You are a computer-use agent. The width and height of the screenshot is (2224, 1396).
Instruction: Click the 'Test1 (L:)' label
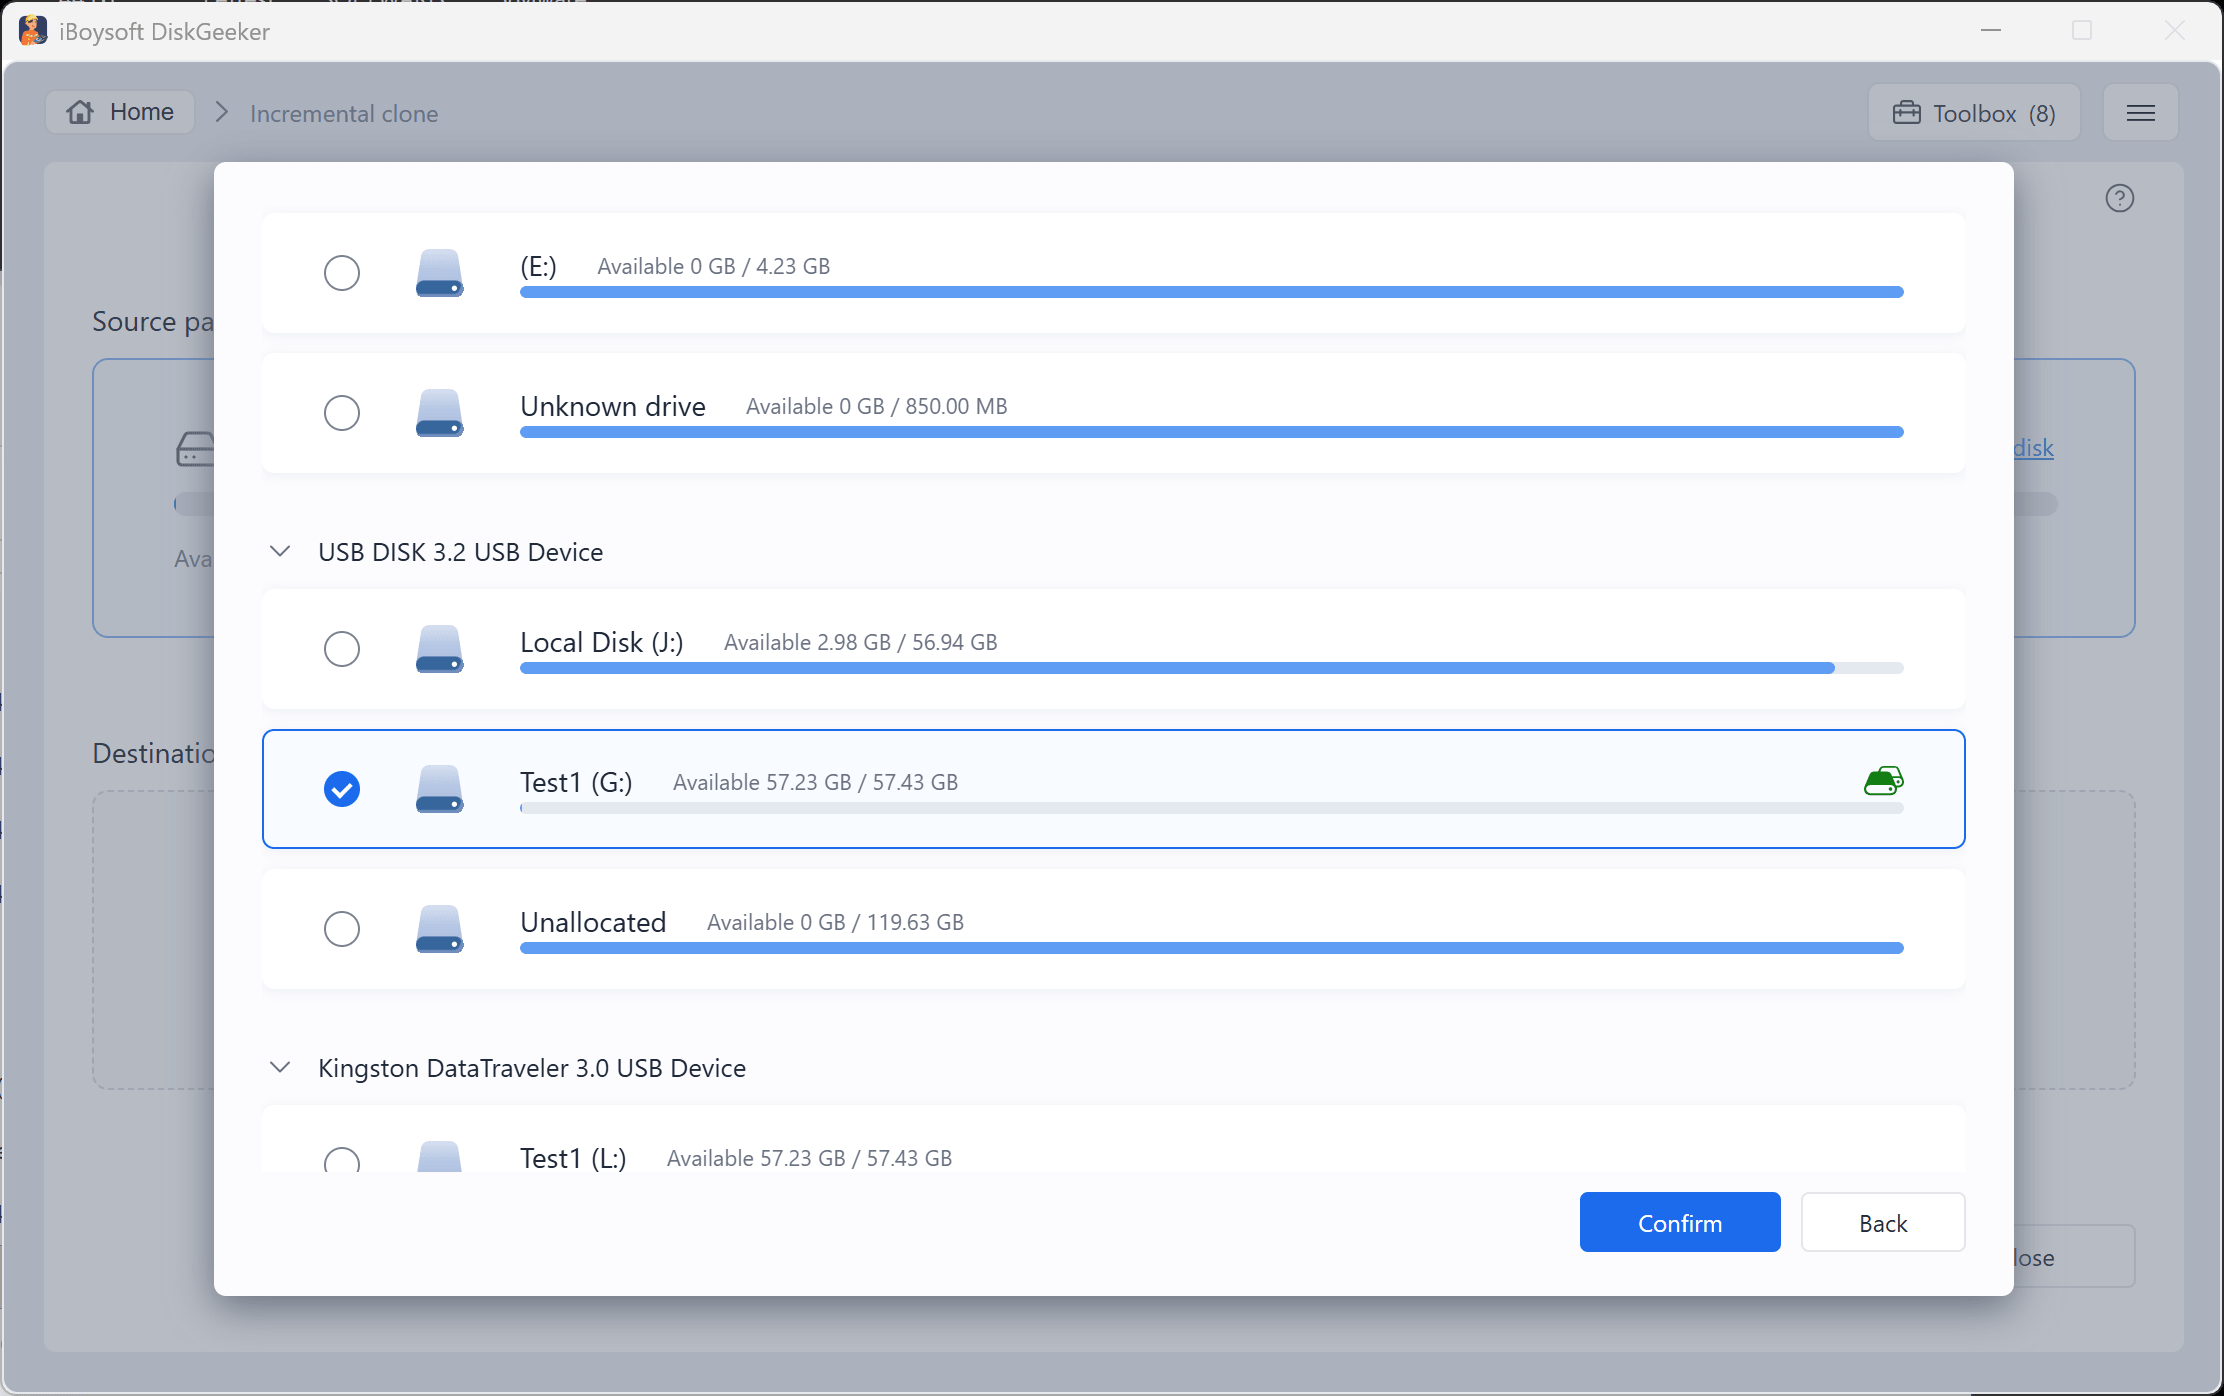[573, 1158]
